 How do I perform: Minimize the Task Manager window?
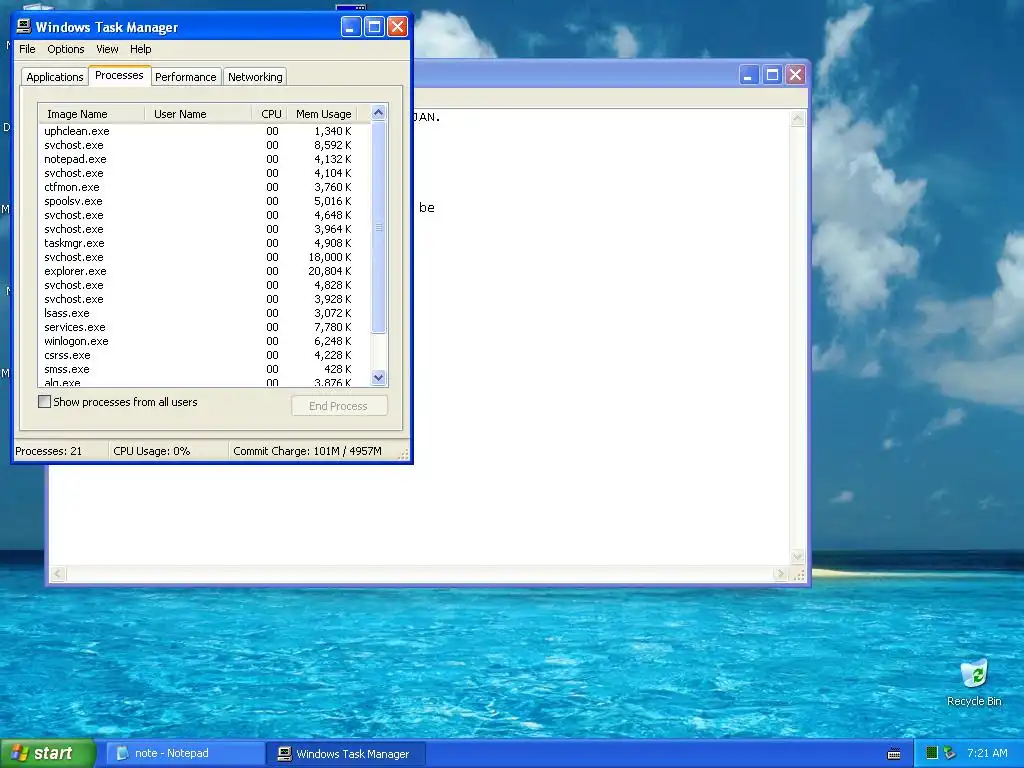(351, 27)
